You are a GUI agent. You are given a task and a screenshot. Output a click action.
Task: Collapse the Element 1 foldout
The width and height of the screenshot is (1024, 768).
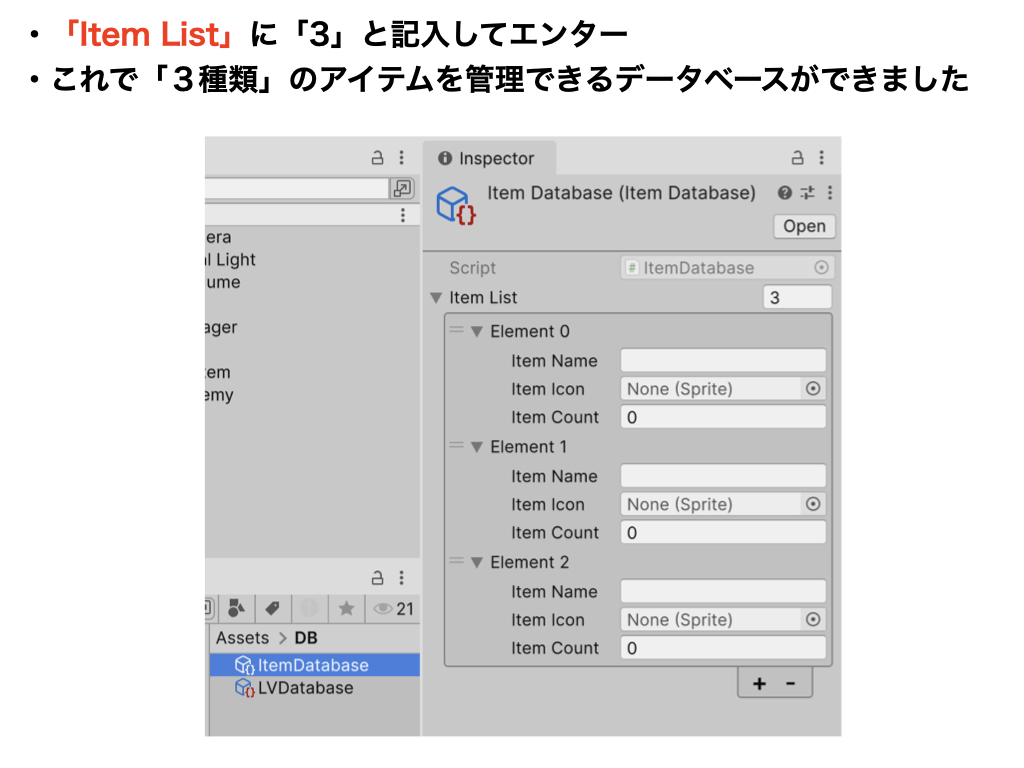pos(477,447)
